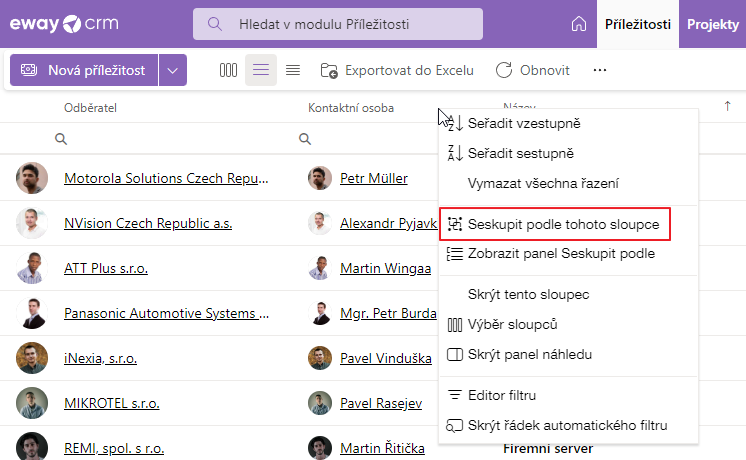Click the search magnifier icon

tap(215, 24)
